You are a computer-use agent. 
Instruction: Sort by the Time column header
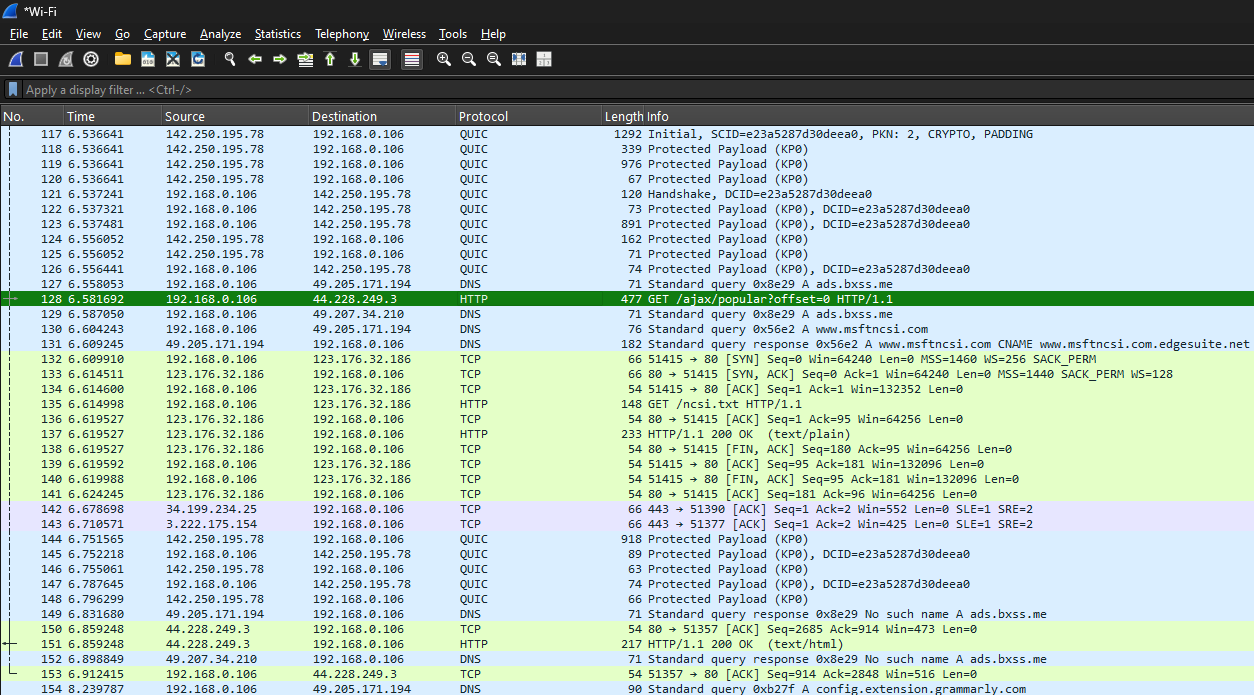[x=113, y=116]
